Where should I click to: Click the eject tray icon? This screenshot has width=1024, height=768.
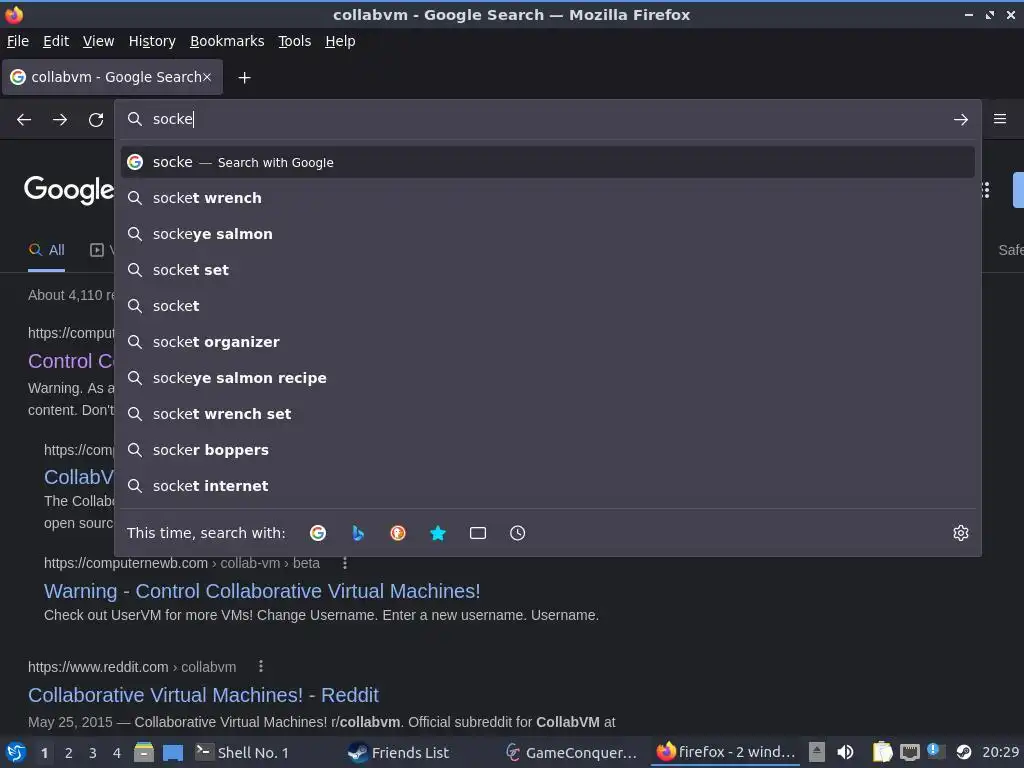pos(816,752)
